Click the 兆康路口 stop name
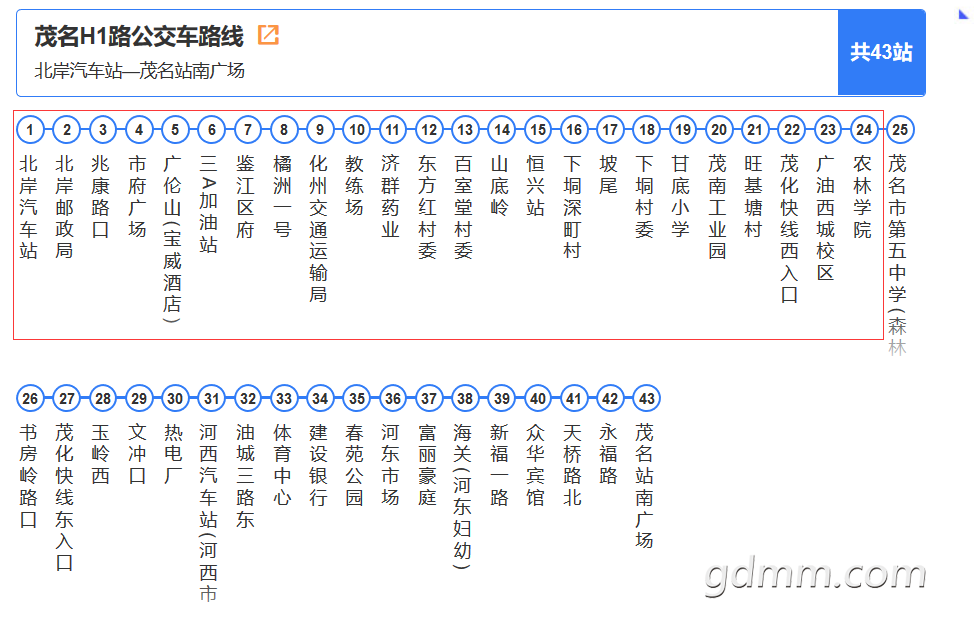The image size is (974, 637). point(101,196)
